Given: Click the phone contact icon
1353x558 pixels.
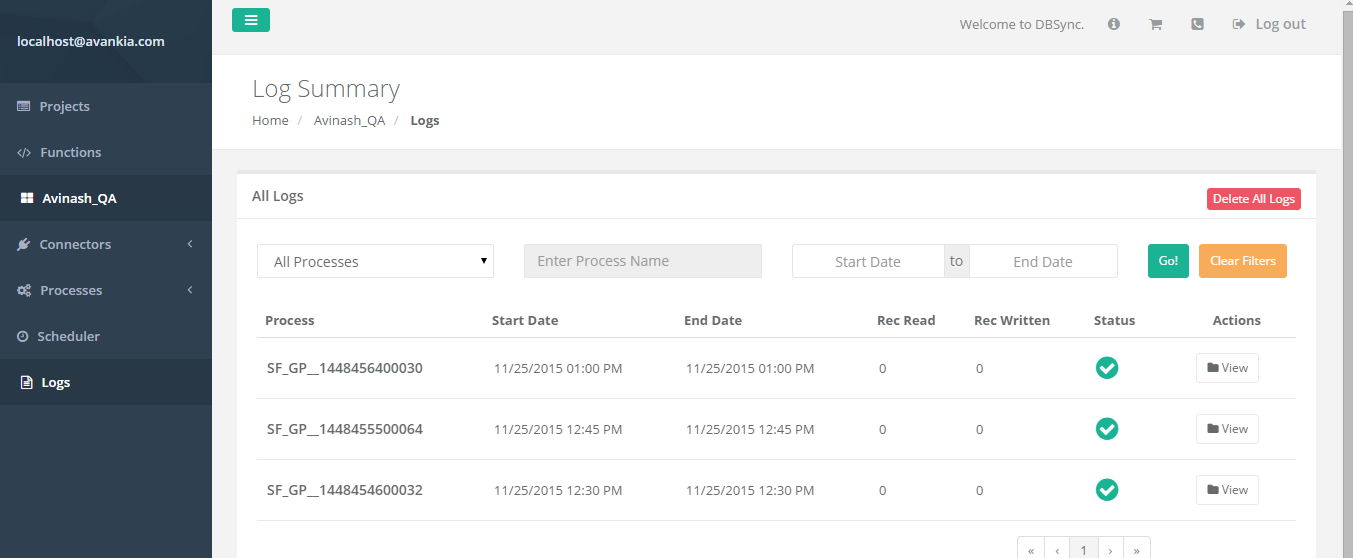Looking at the screenshot, I should click(1197, 24).
